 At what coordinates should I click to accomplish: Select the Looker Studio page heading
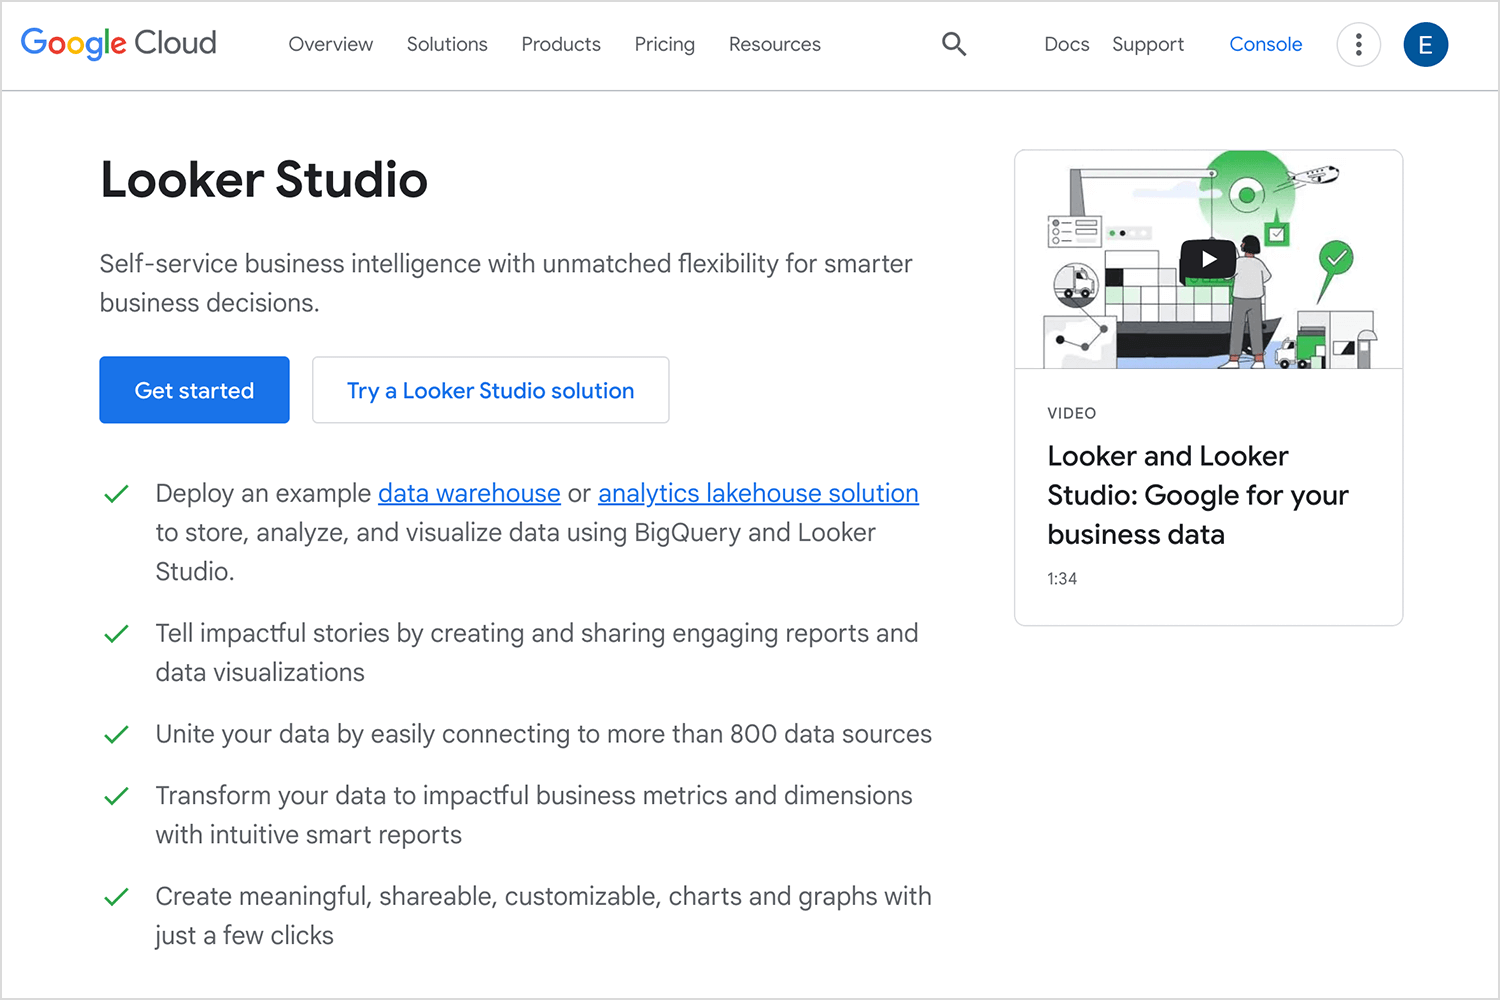coord(264,180)
